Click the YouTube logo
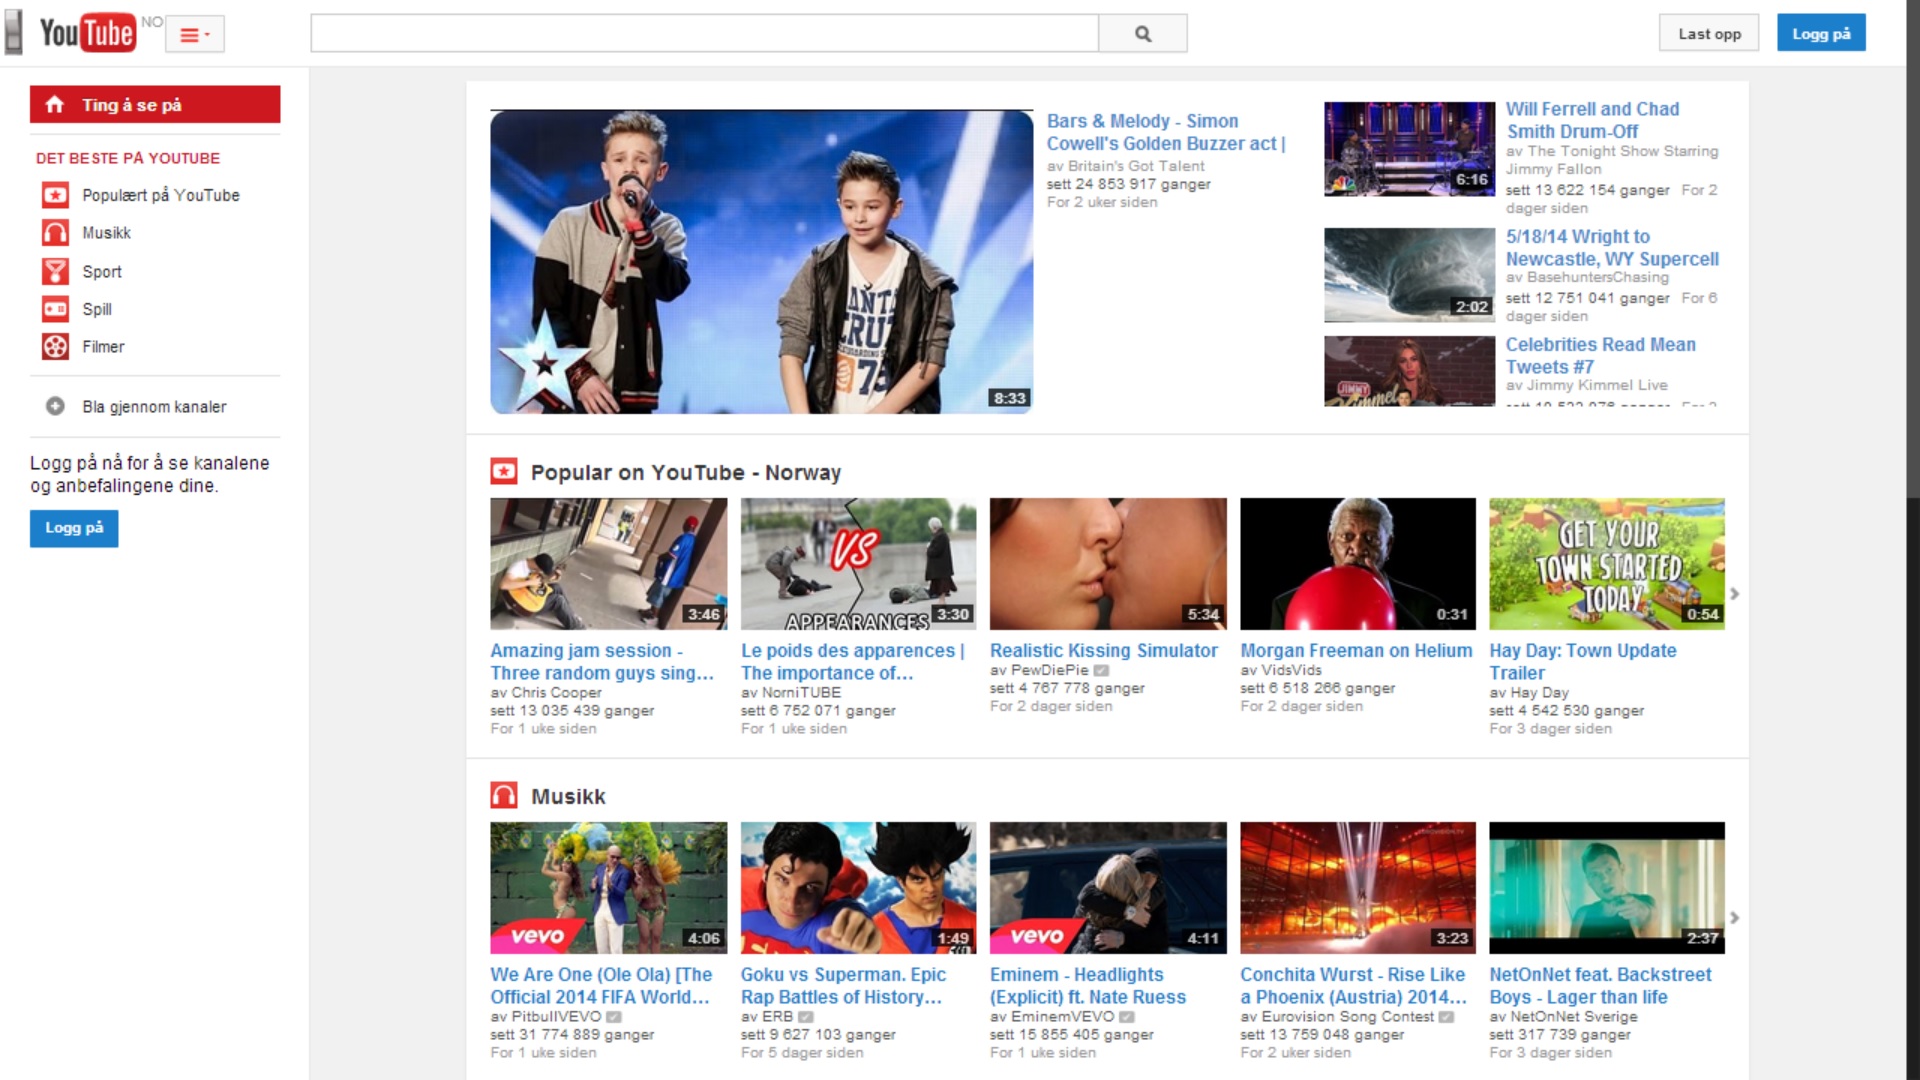1920x1080 pixels. tap(87, 33)
